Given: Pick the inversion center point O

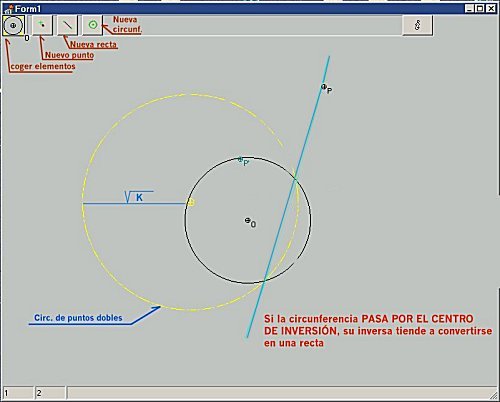Looking at the screenshot, I should 248,220.
